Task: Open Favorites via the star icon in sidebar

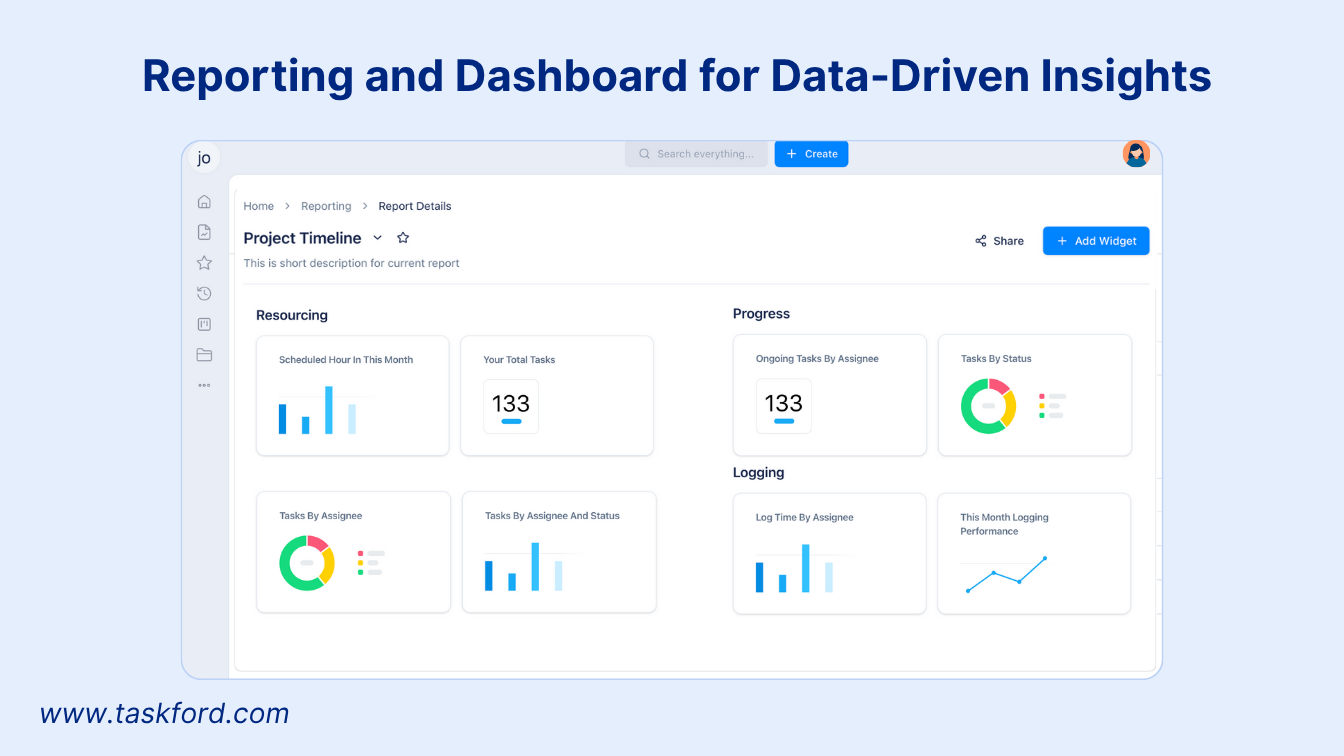Action: coord(204,262)
